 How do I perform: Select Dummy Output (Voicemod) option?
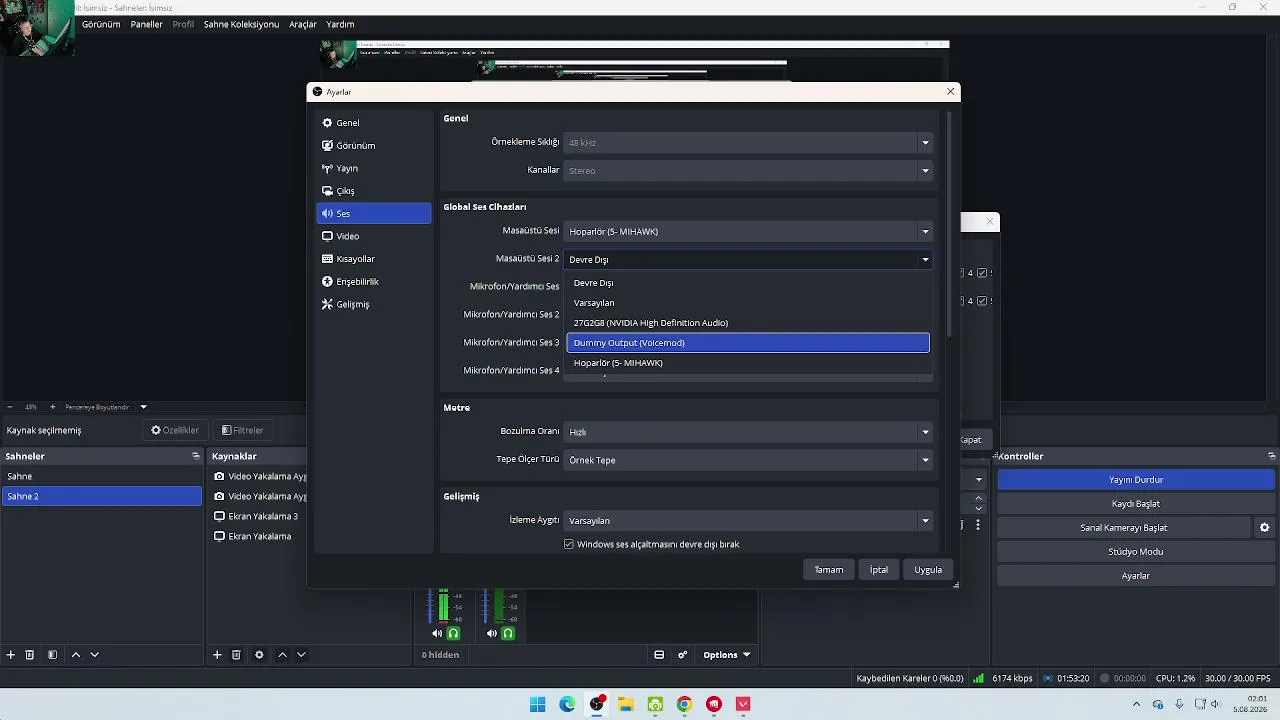[x=748, y=343]
